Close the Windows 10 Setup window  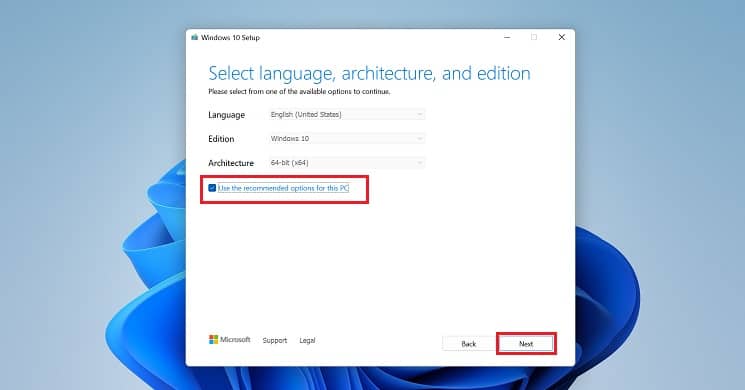(562, 37)
